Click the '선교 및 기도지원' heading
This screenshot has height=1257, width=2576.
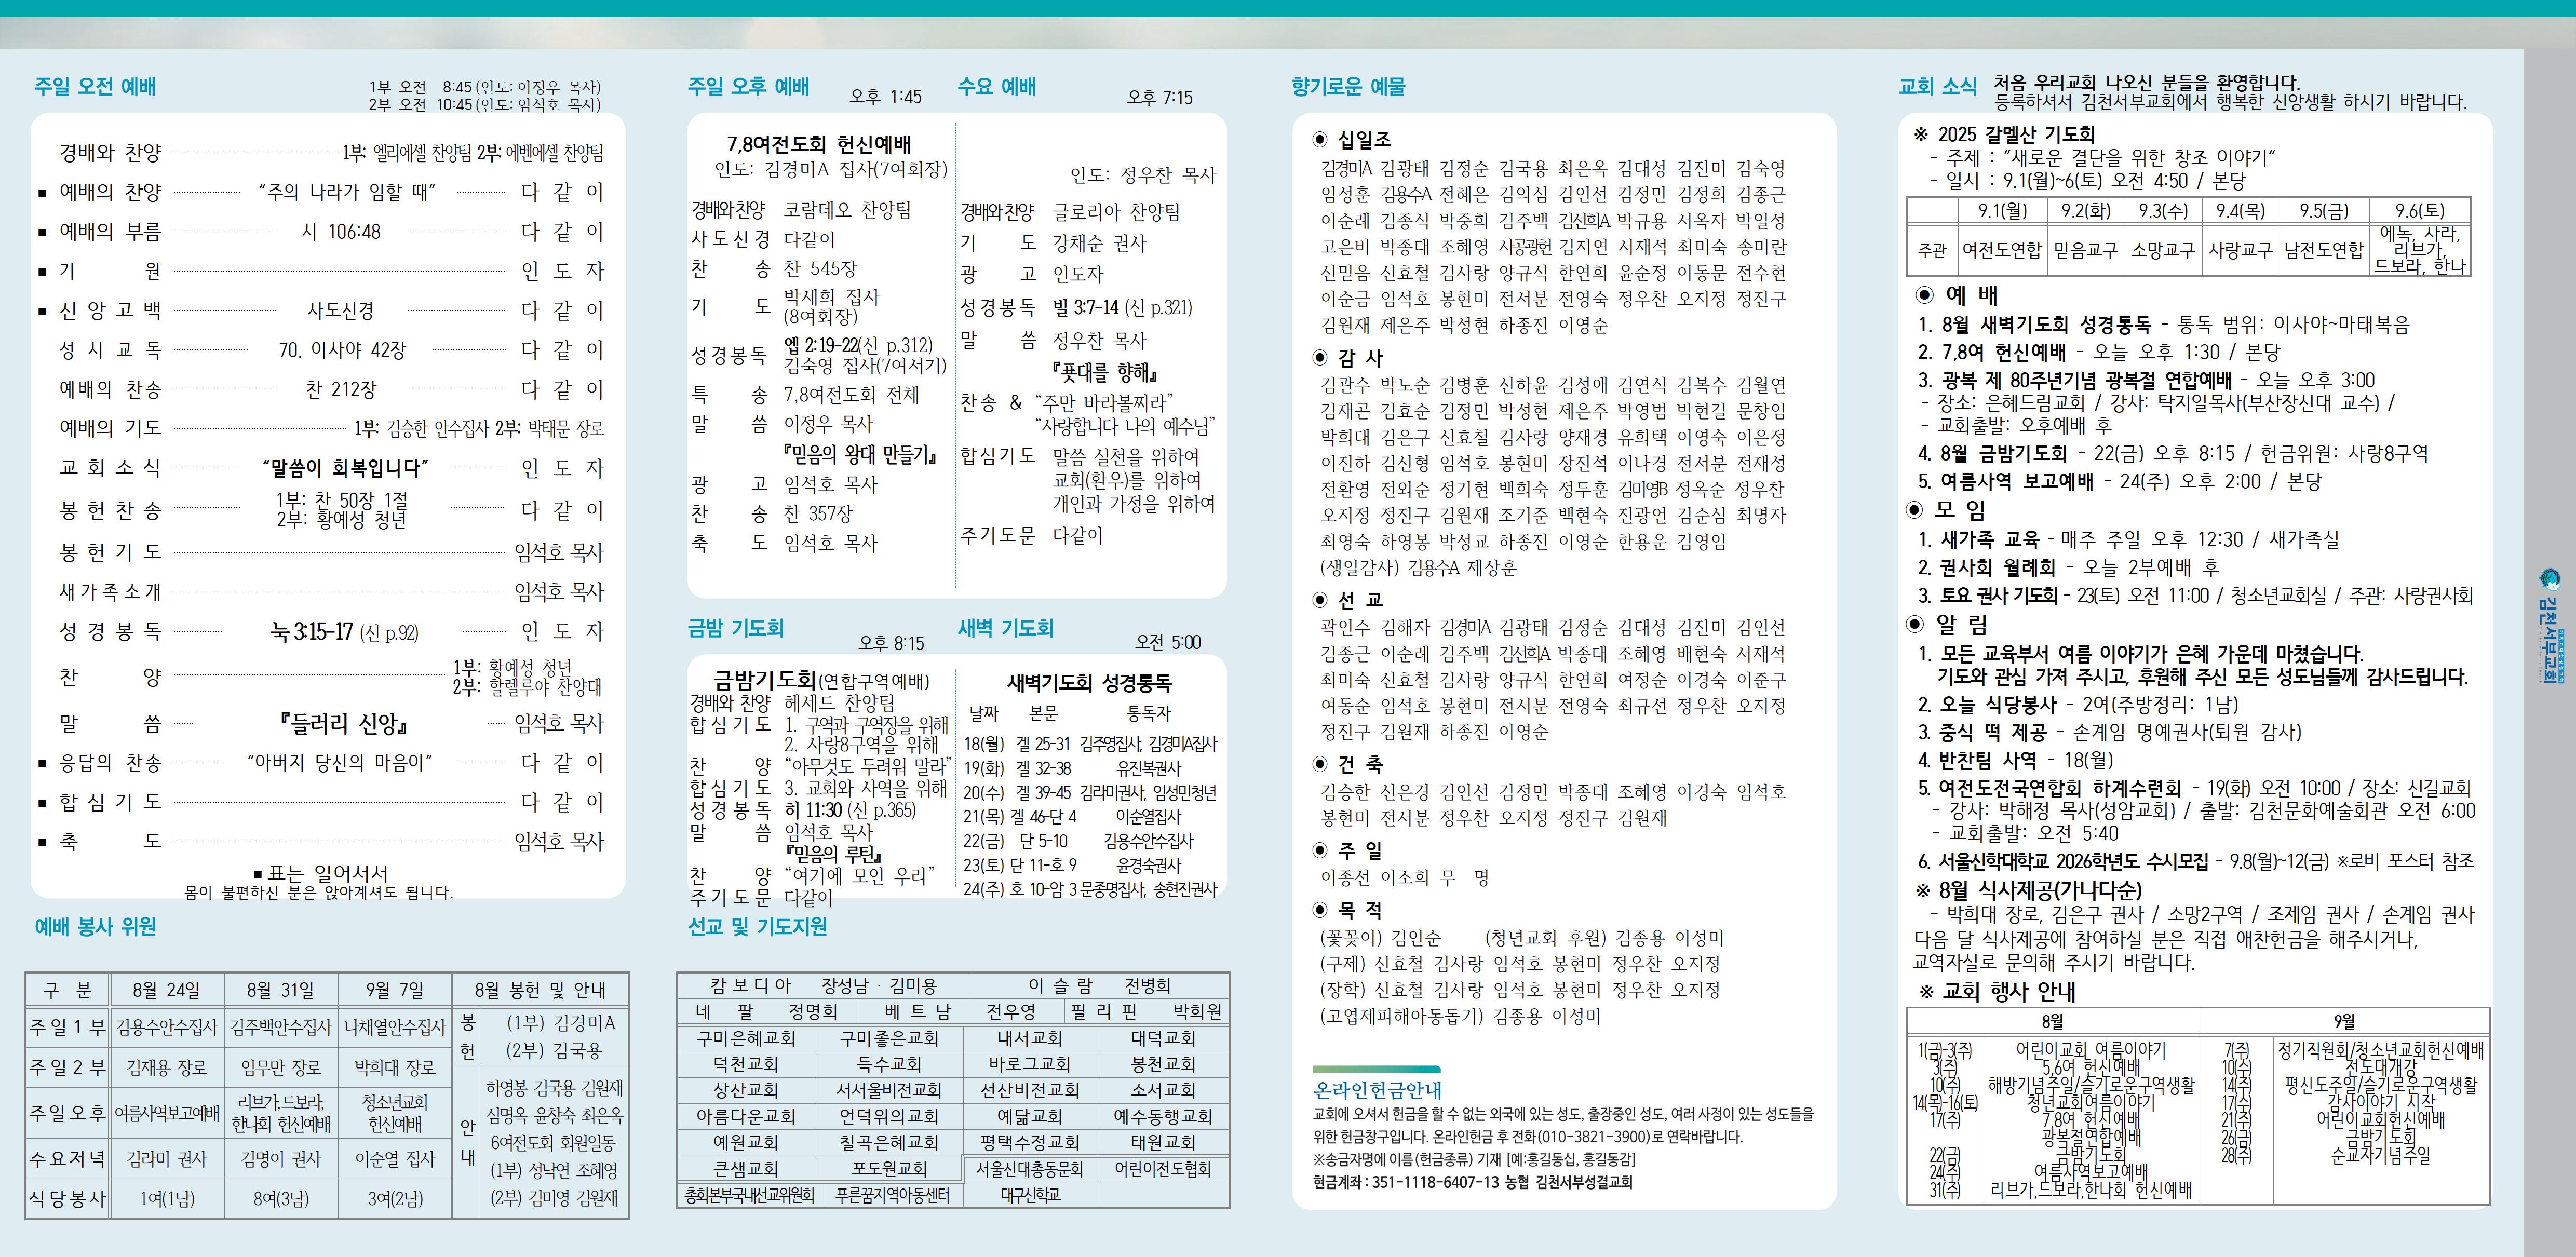[x=757, y=926]
